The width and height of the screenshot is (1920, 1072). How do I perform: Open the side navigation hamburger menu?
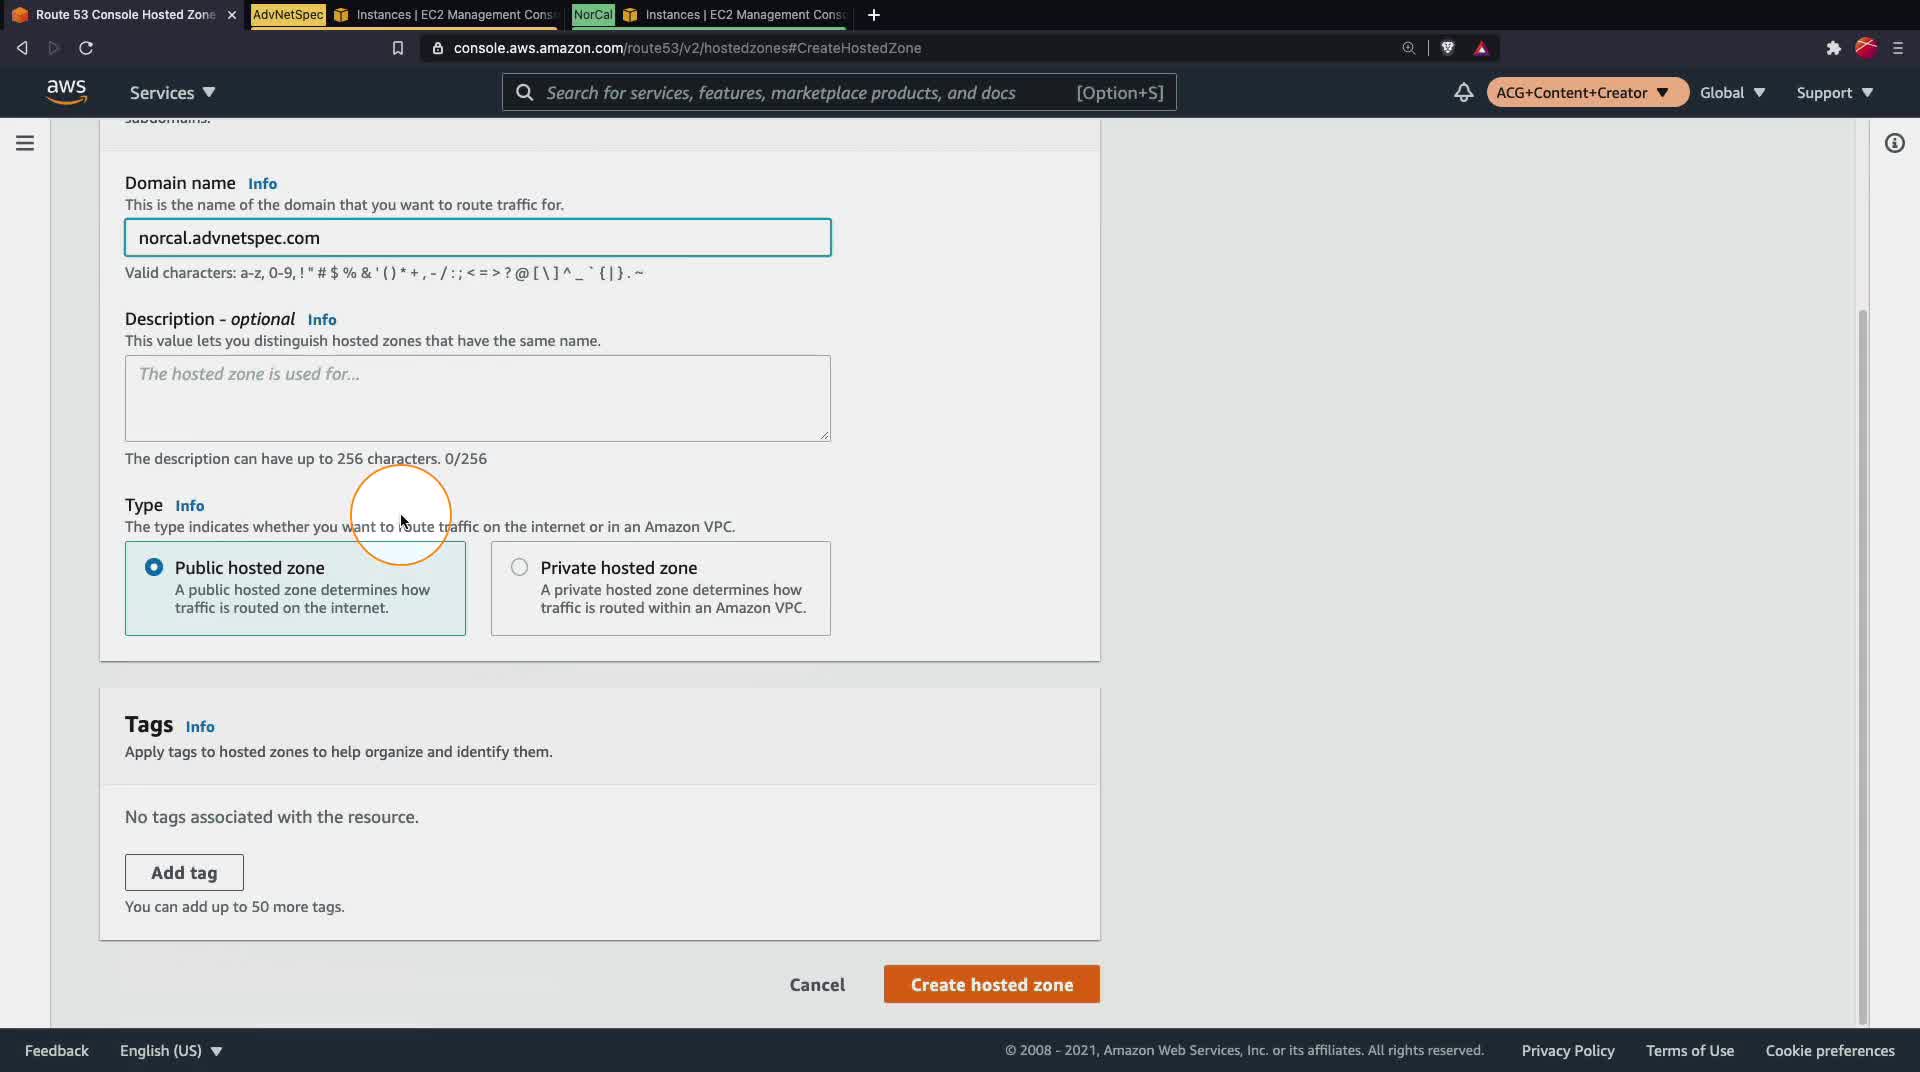[25, 143]
